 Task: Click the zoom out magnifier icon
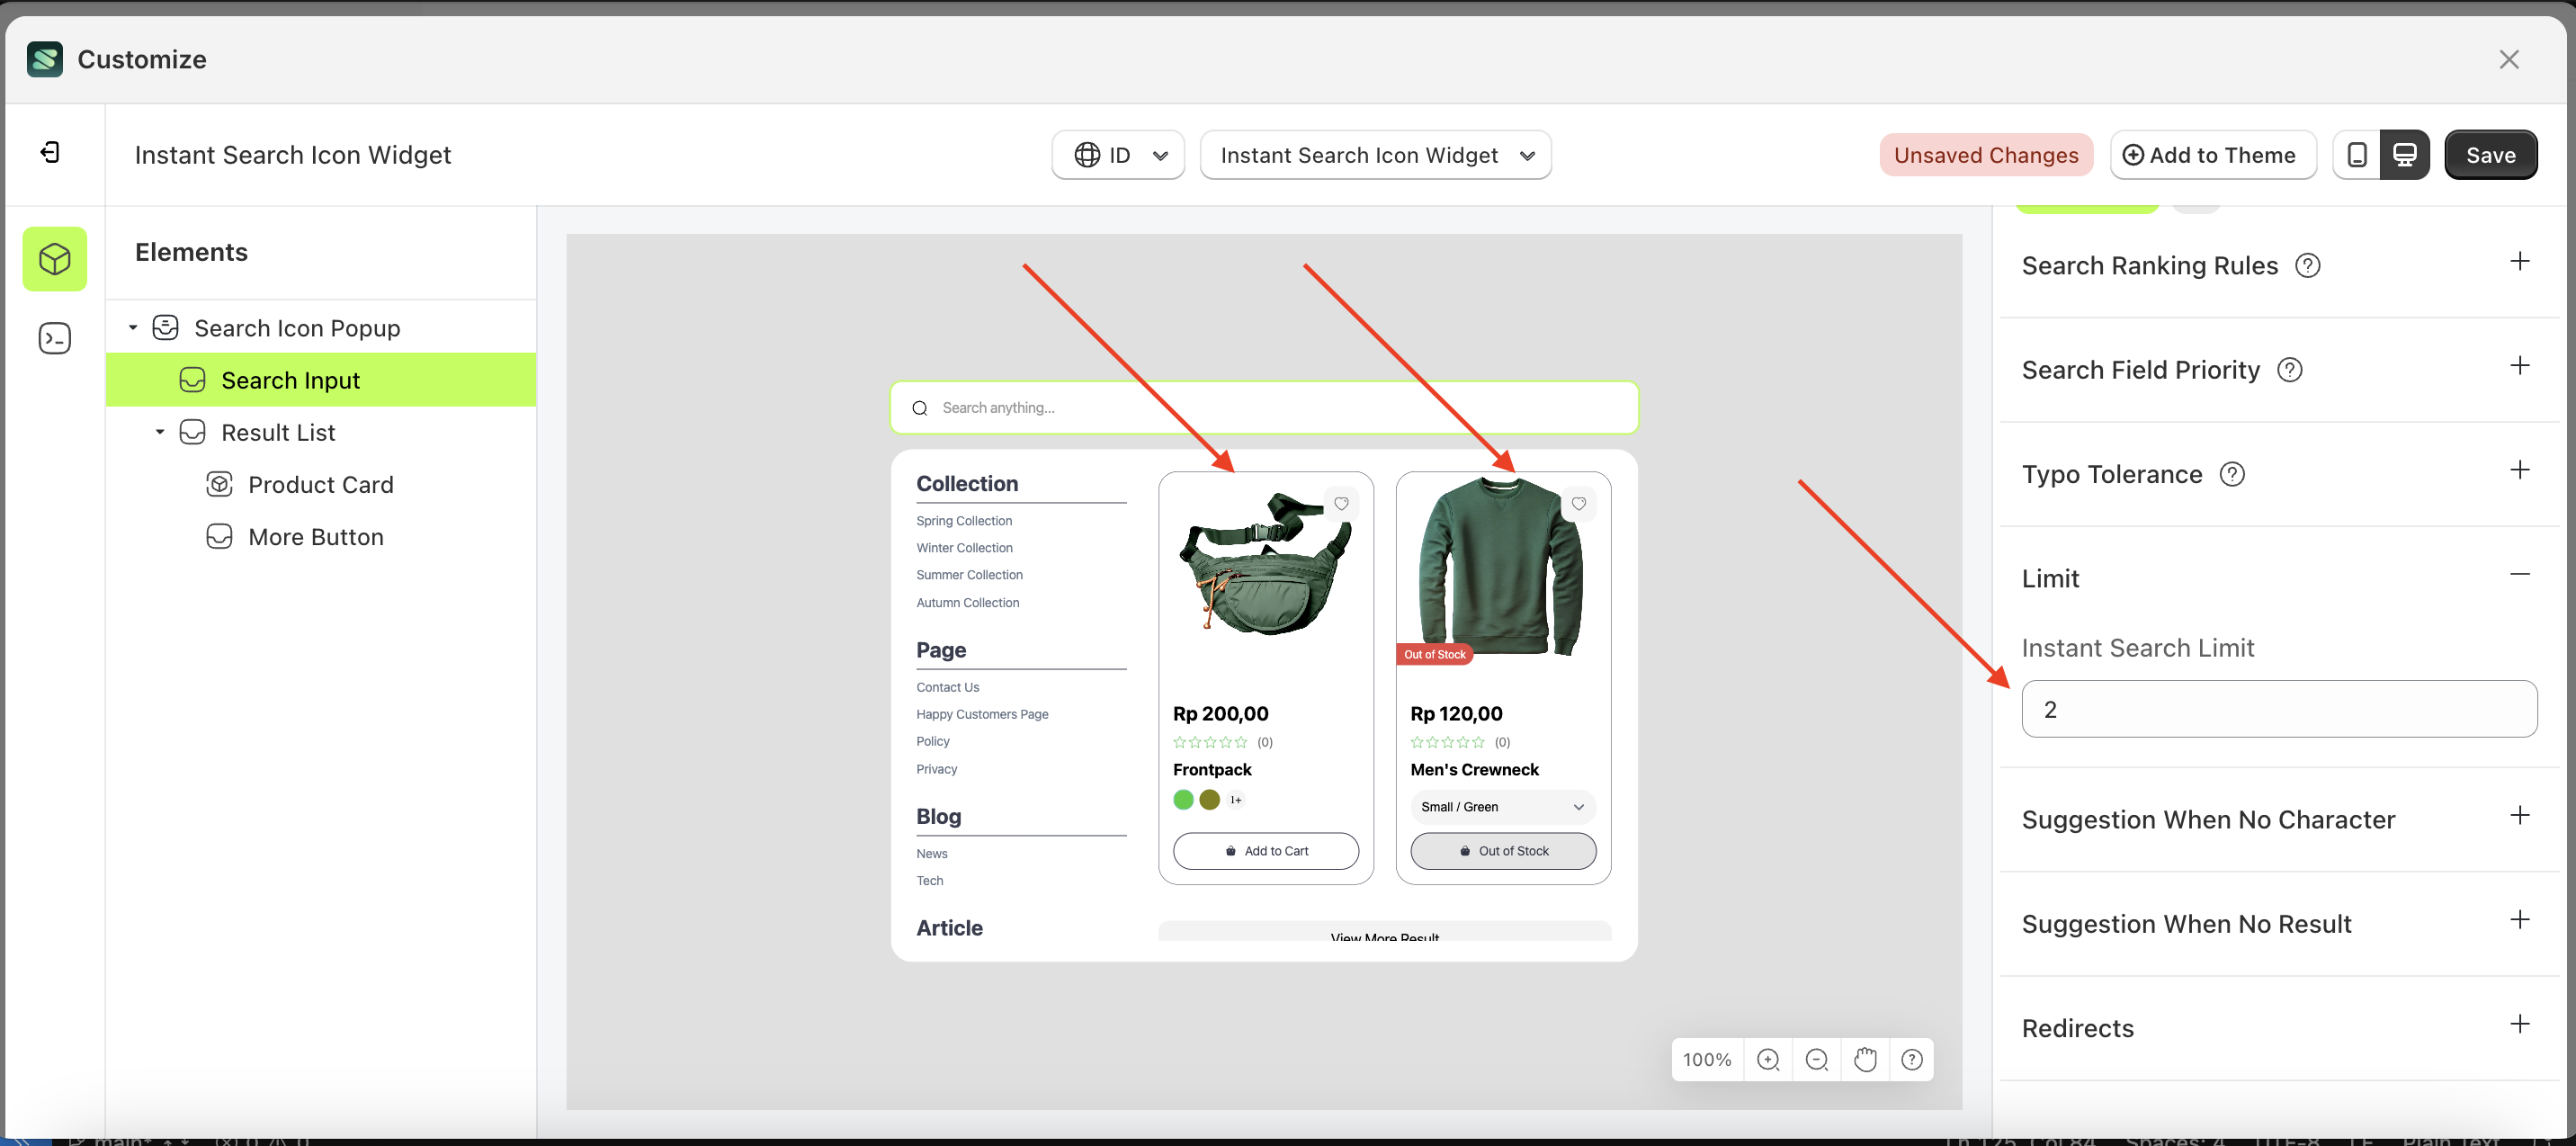[1817, 1059]
